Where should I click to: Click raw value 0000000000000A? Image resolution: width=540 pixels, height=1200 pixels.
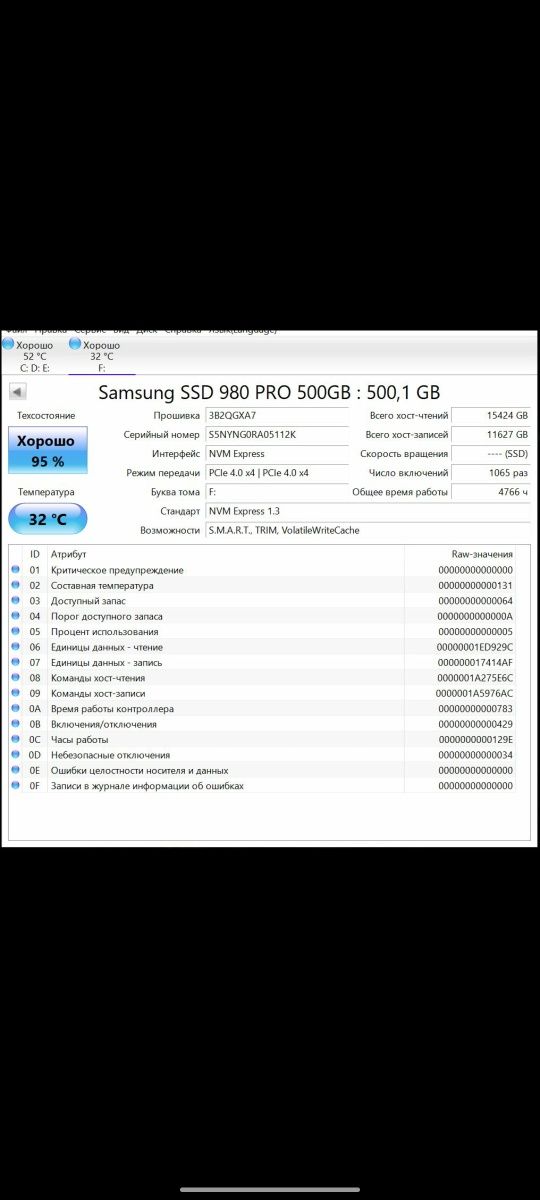point(475,616)
